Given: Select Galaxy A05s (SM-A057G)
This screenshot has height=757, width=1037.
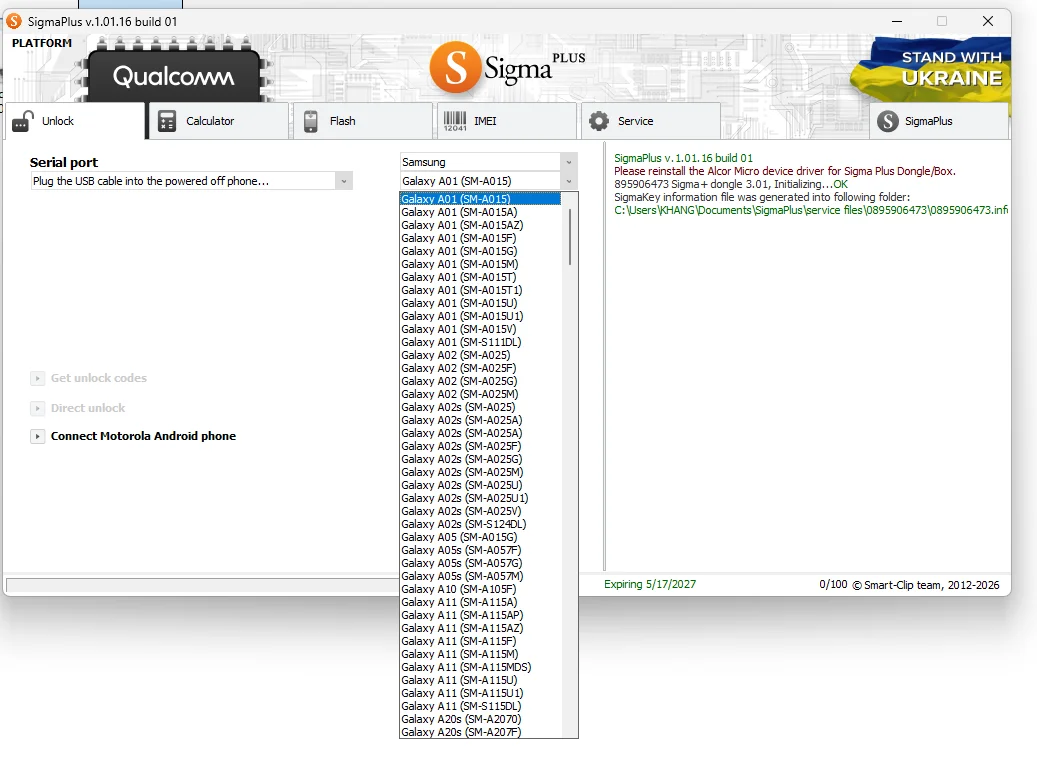Looking at the screenshot, I should tap(481, 563).
